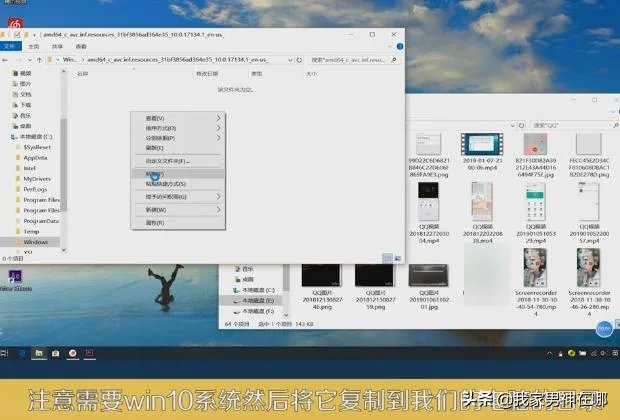Choose Properties (R) in context menu
Image resolution: width=620 pixels, height=420 pixels.
[x=178, y=223]
